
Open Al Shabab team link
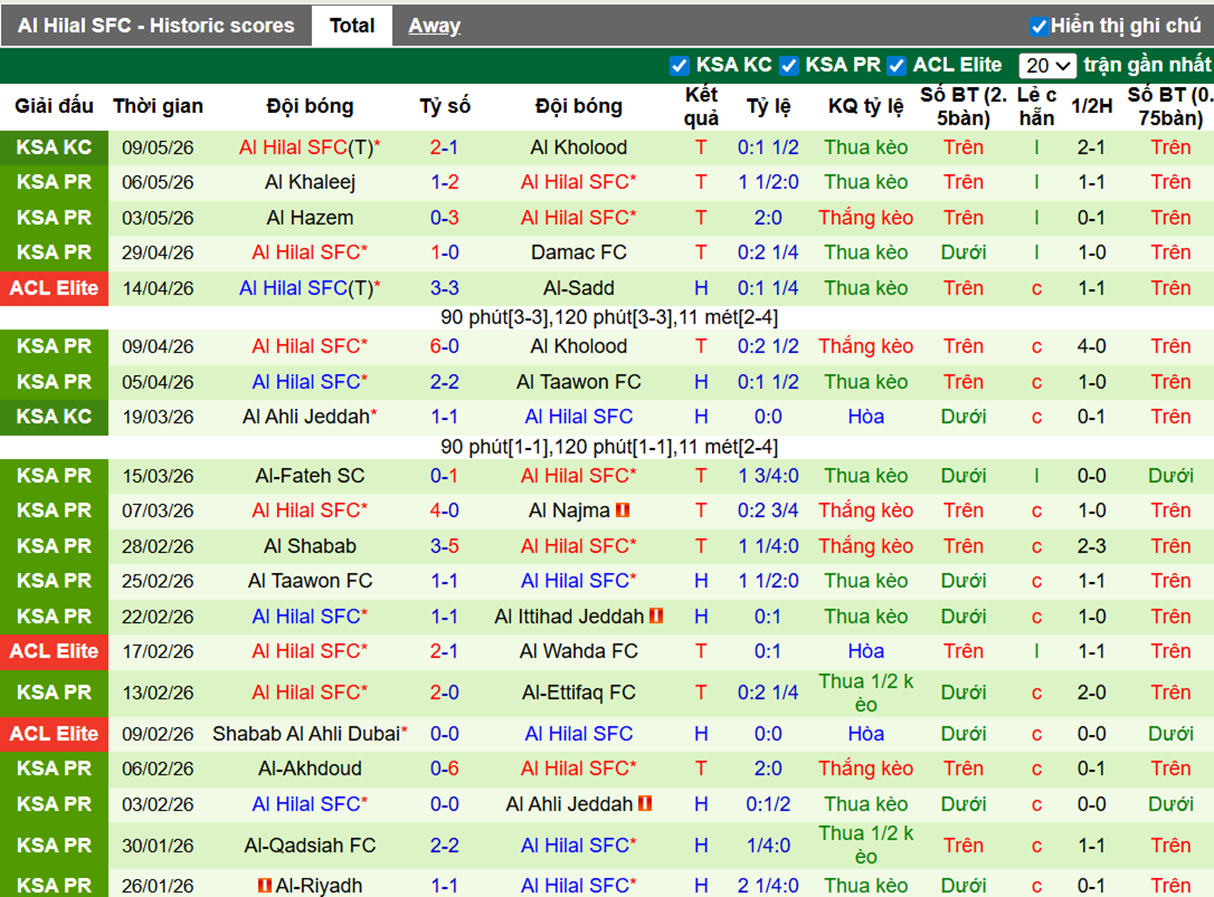click(310, 546)
